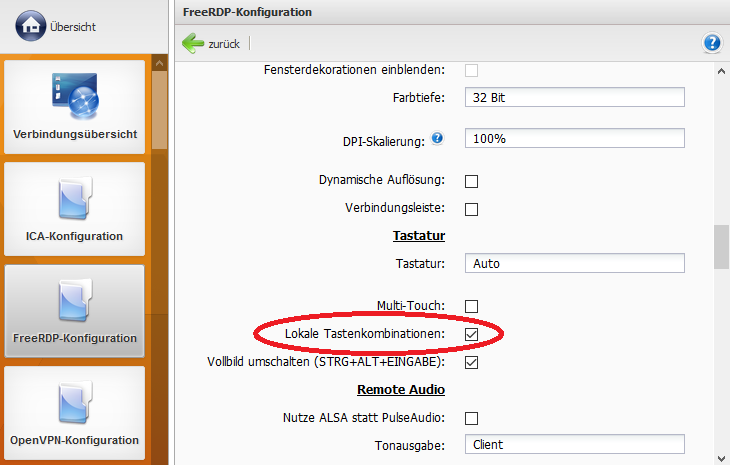Check Nutze ALSA statt PulseAudio
The width and height of the screenshot is (730, 465).
tap(472, 418)
